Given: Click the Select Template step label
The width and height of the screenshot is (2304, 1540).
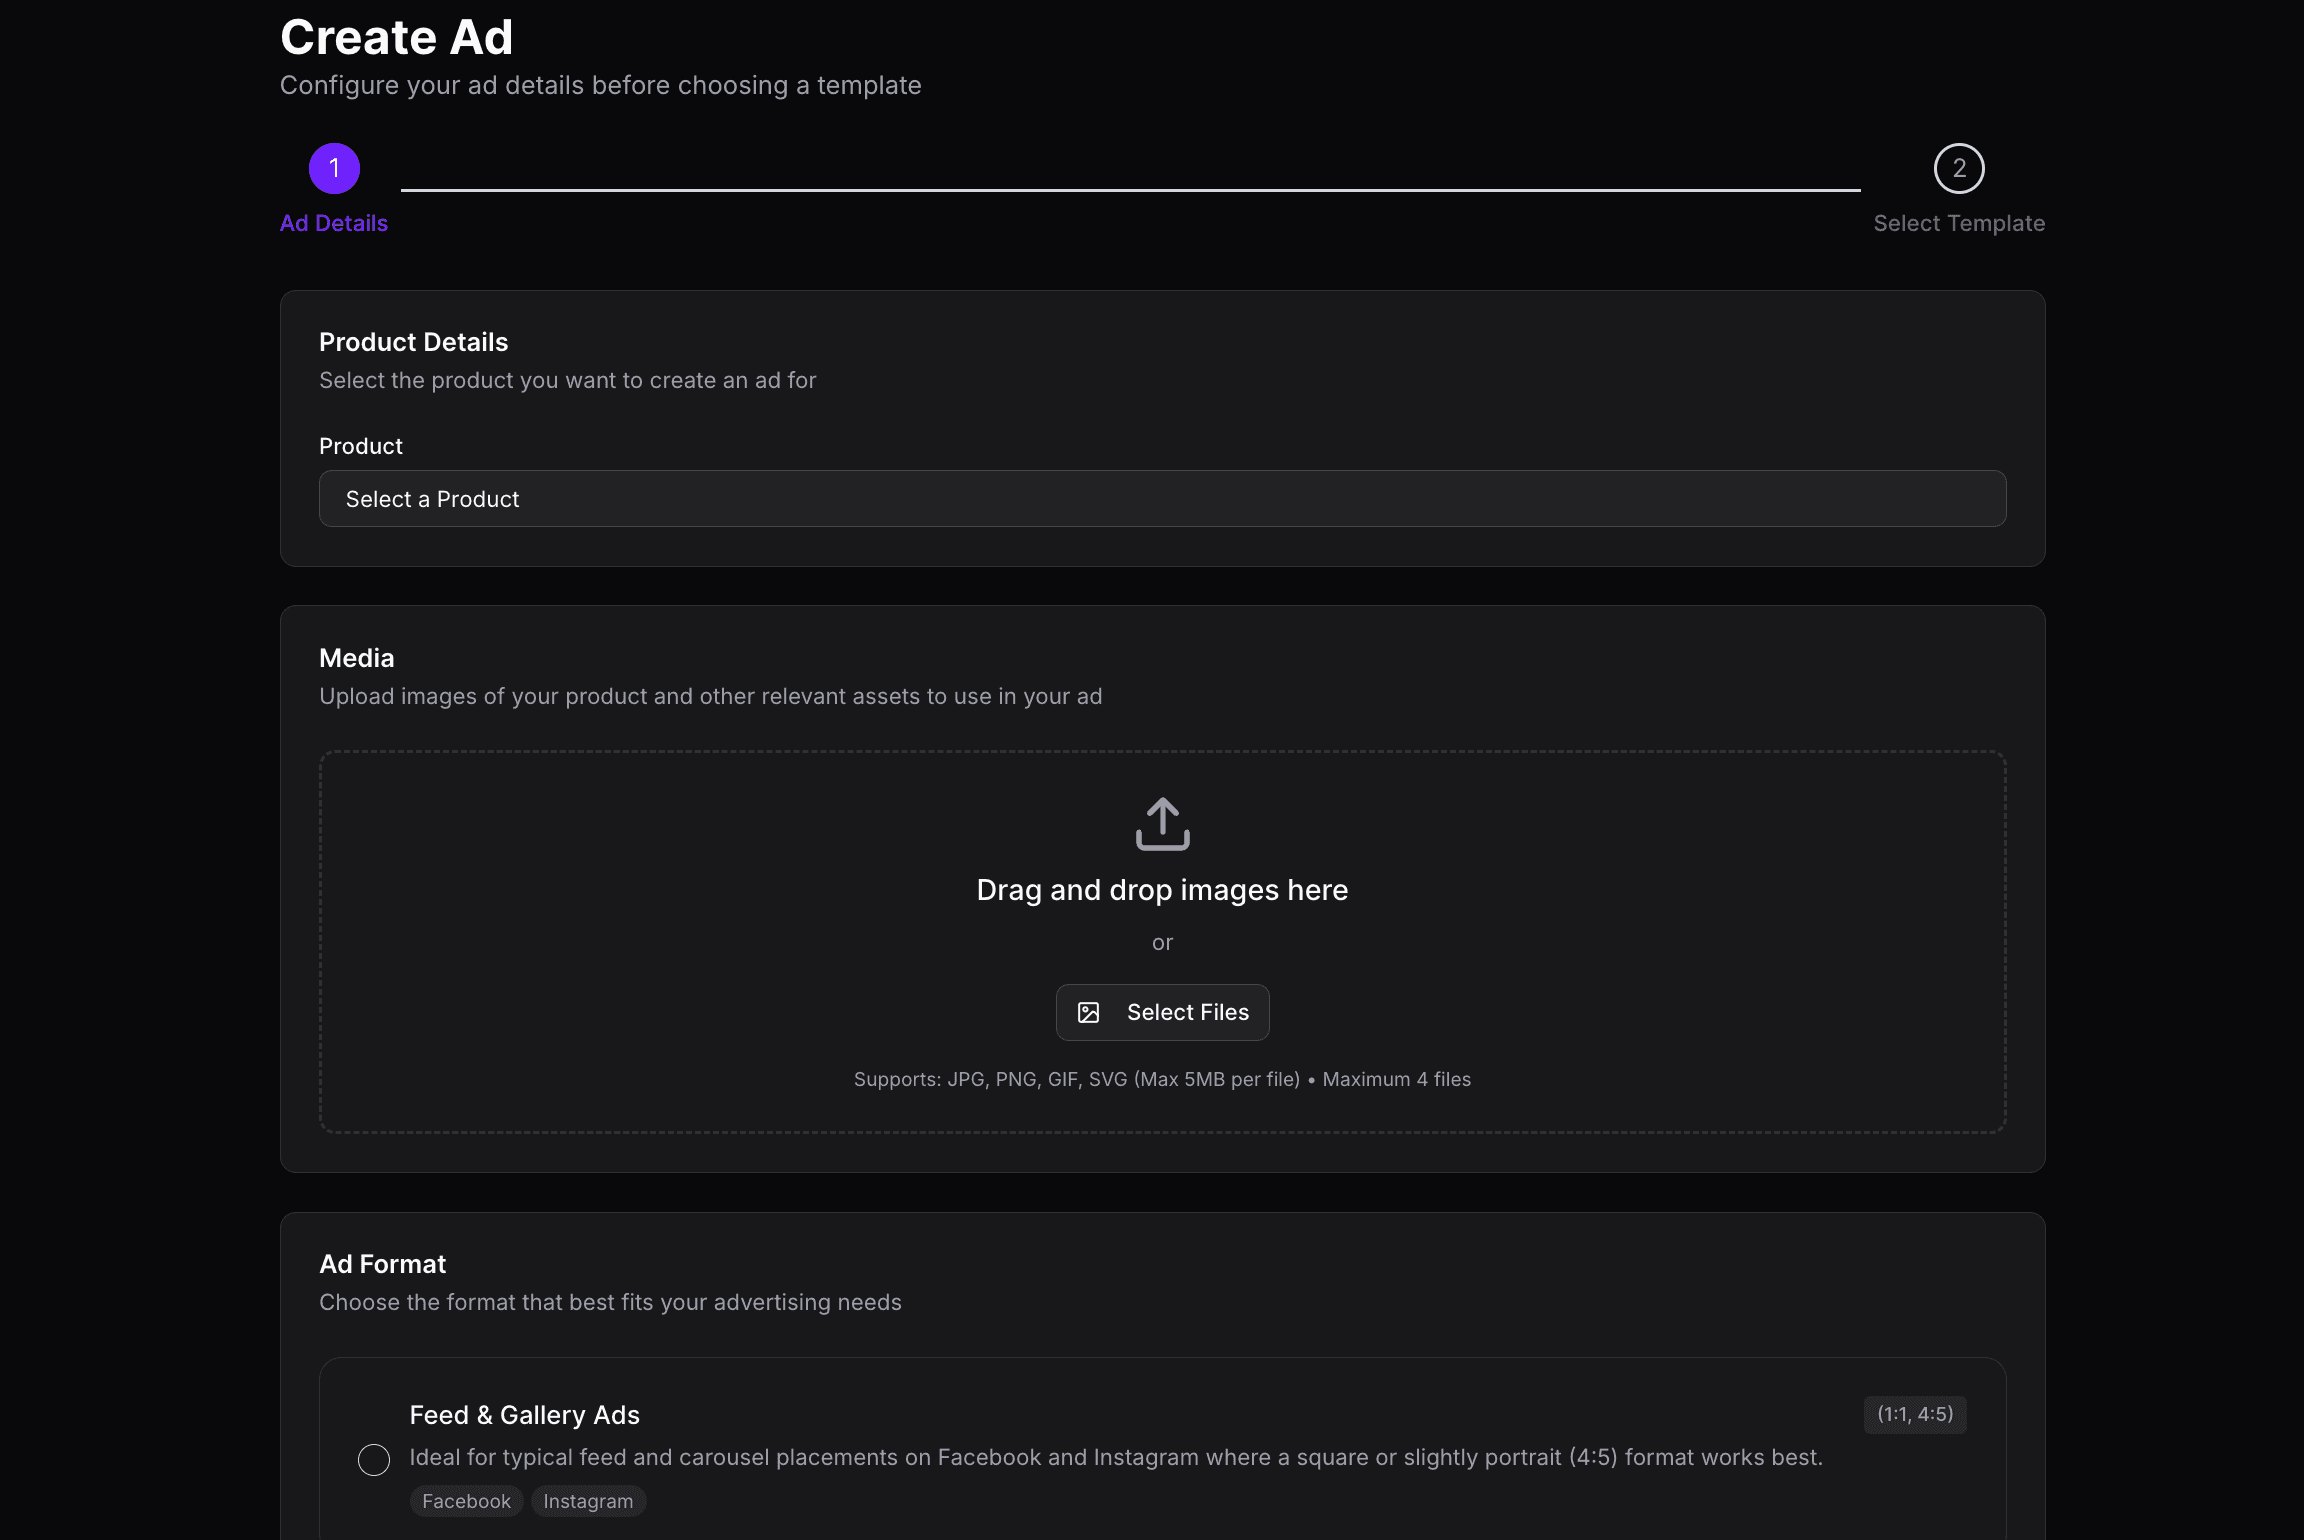Looking at the screenshot, I should pyautogui.click(x=1958, y=223).
